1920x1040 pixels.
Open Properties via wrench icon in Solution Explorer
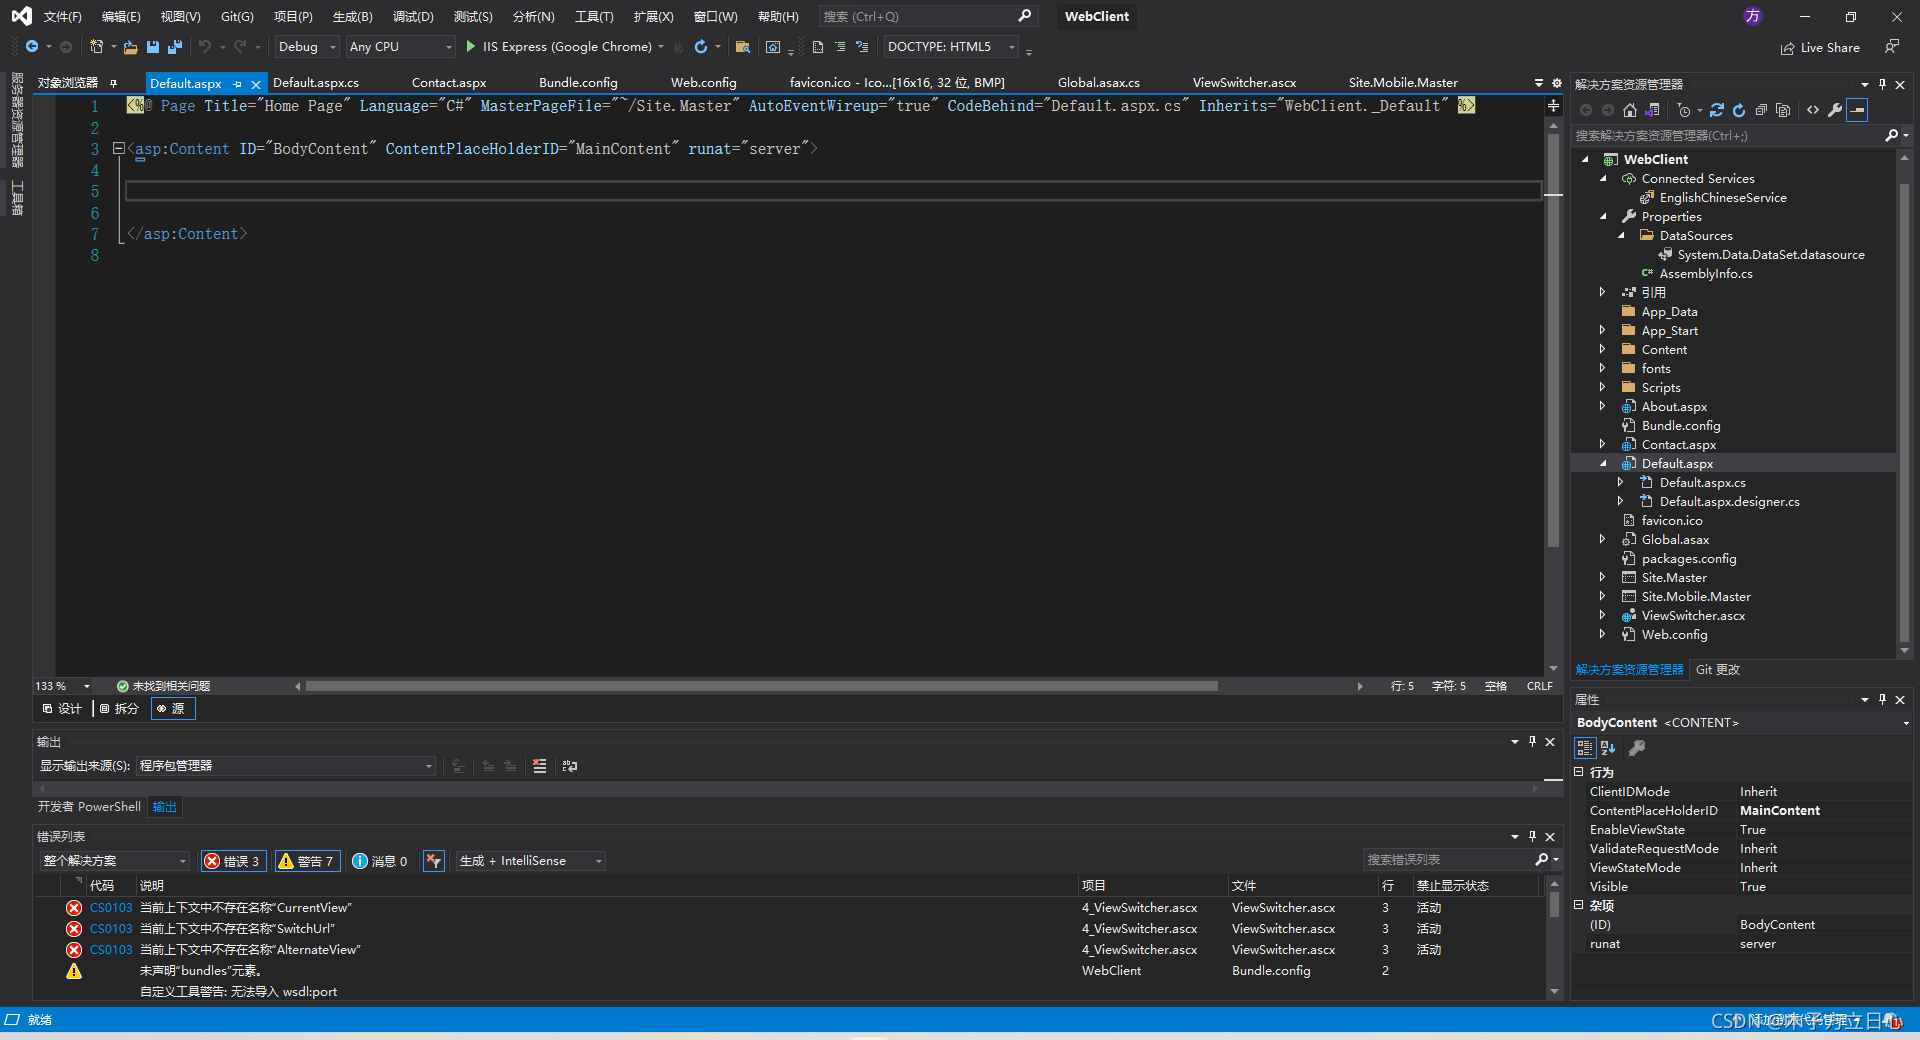[x=1835, y=110]
